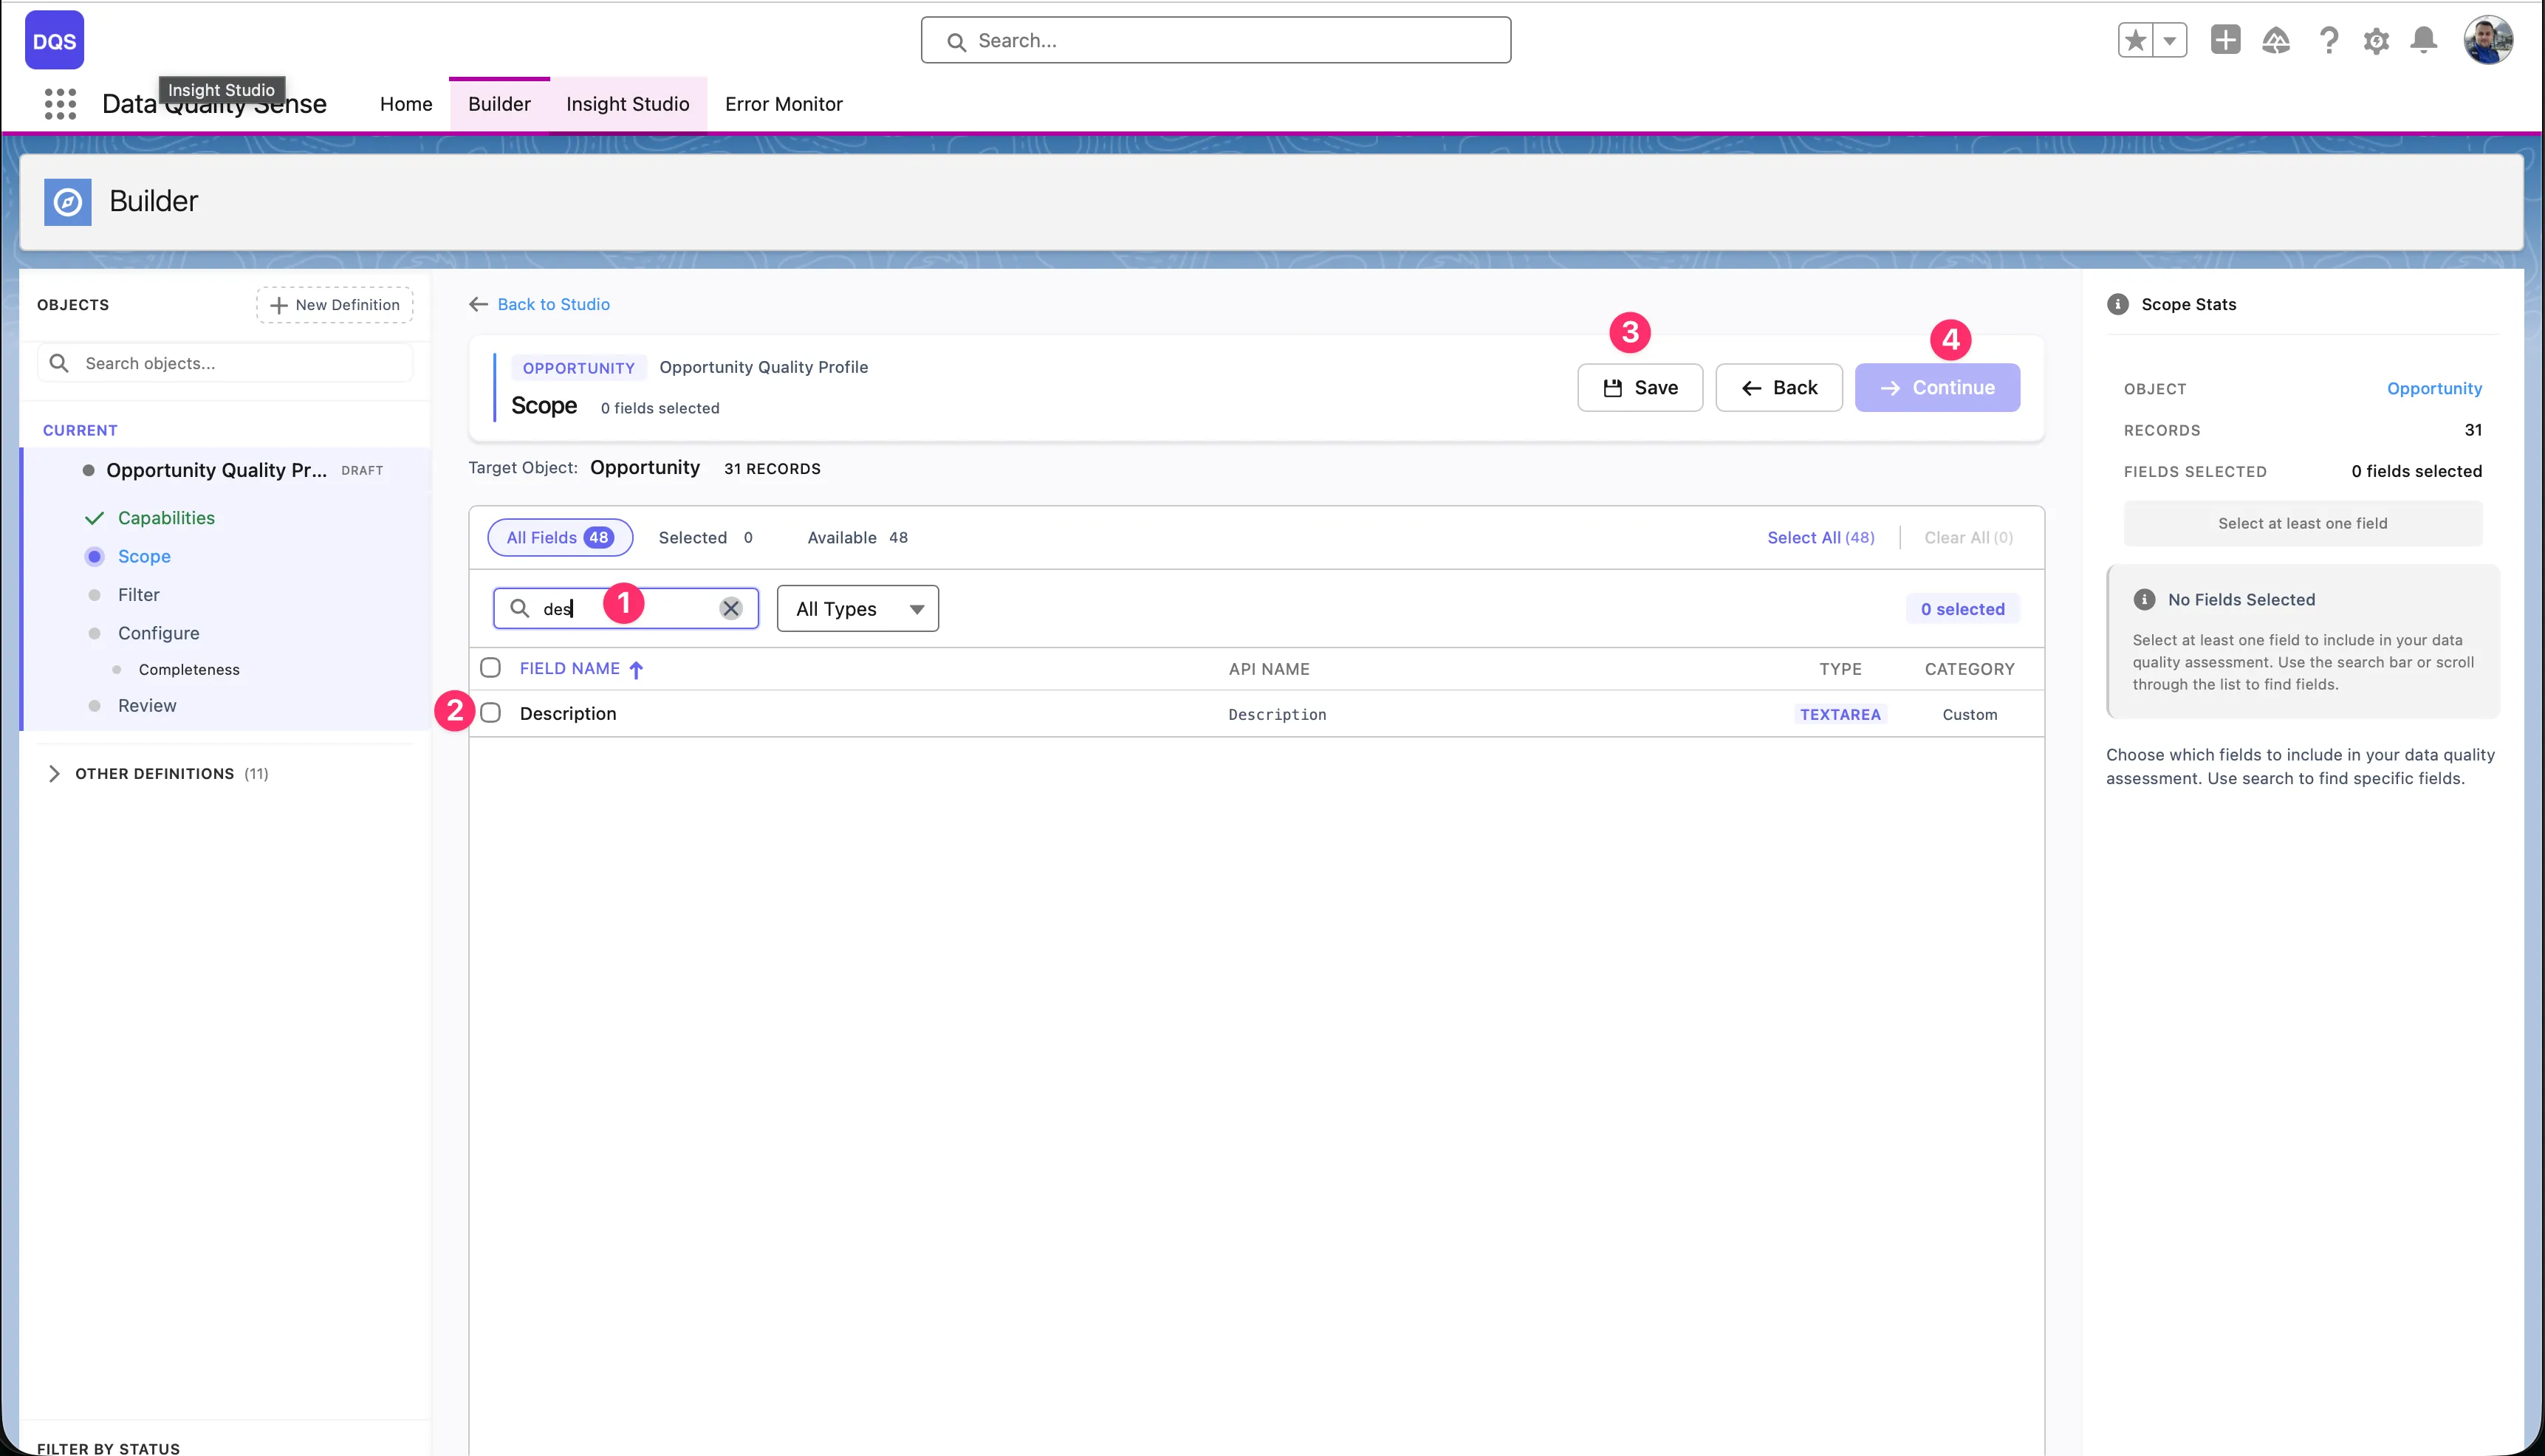Open notifications with the bell icon
The width and height of the screenshot is (2545, 1456).
pos(2423,40)
